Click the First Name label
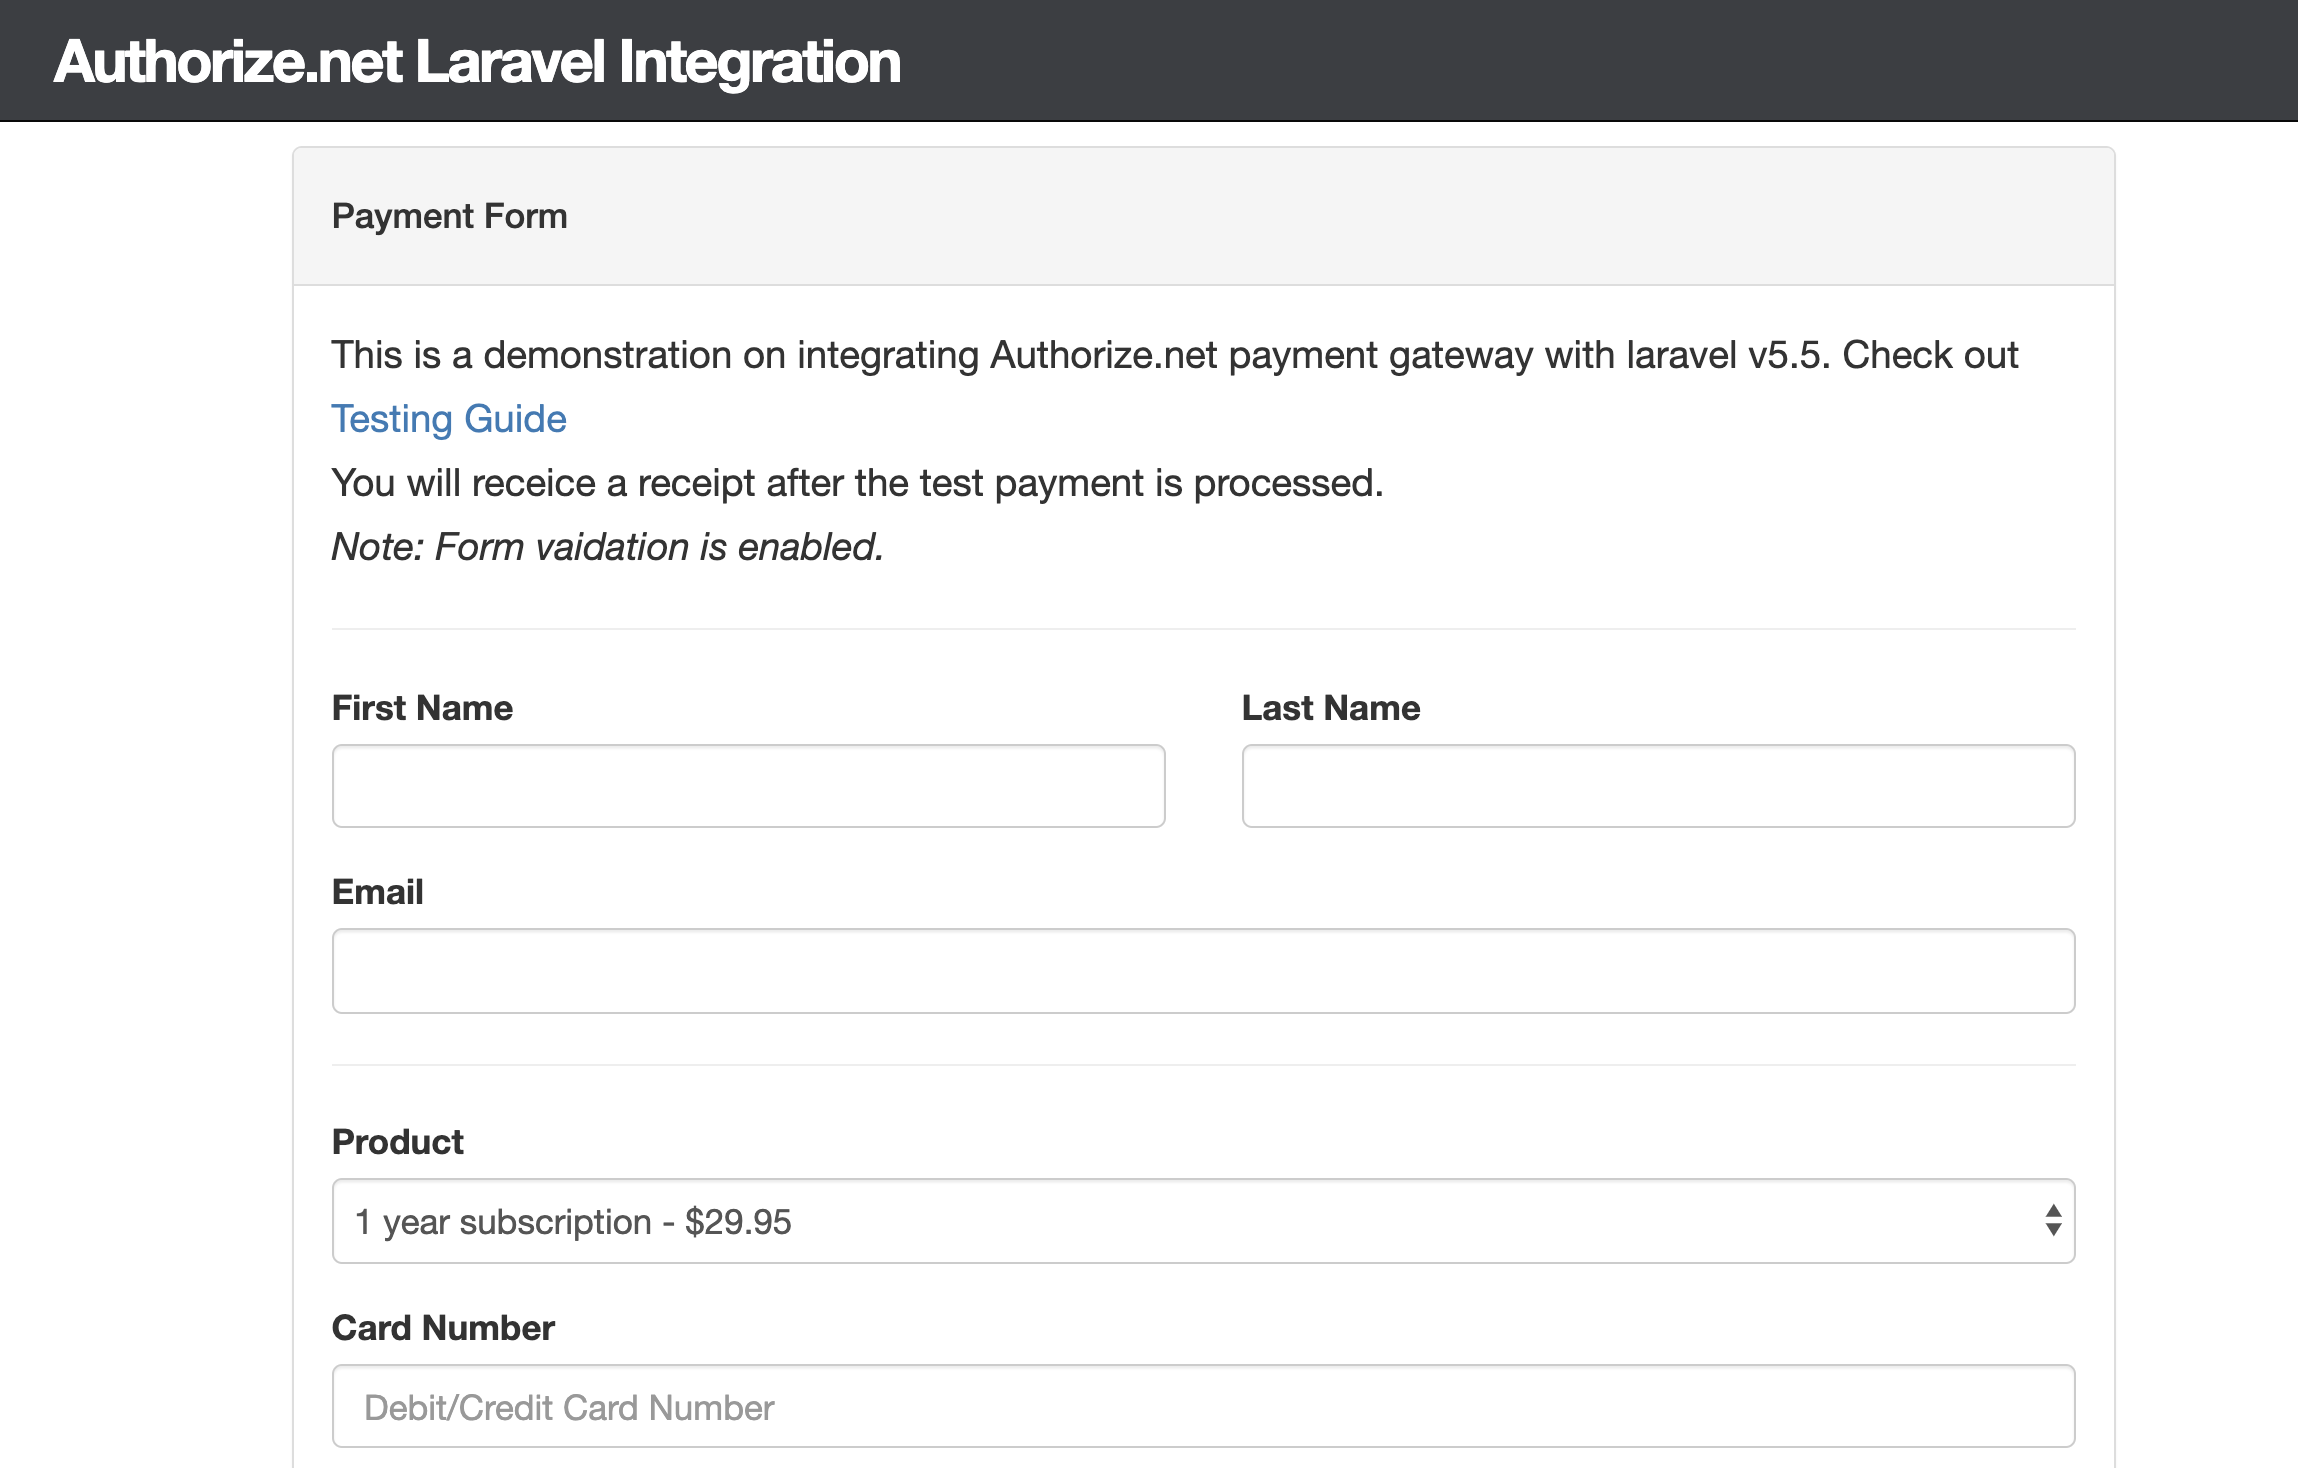Image resolution: width=2298 pixels, height=1468 pixels. (x=421, y=707)
